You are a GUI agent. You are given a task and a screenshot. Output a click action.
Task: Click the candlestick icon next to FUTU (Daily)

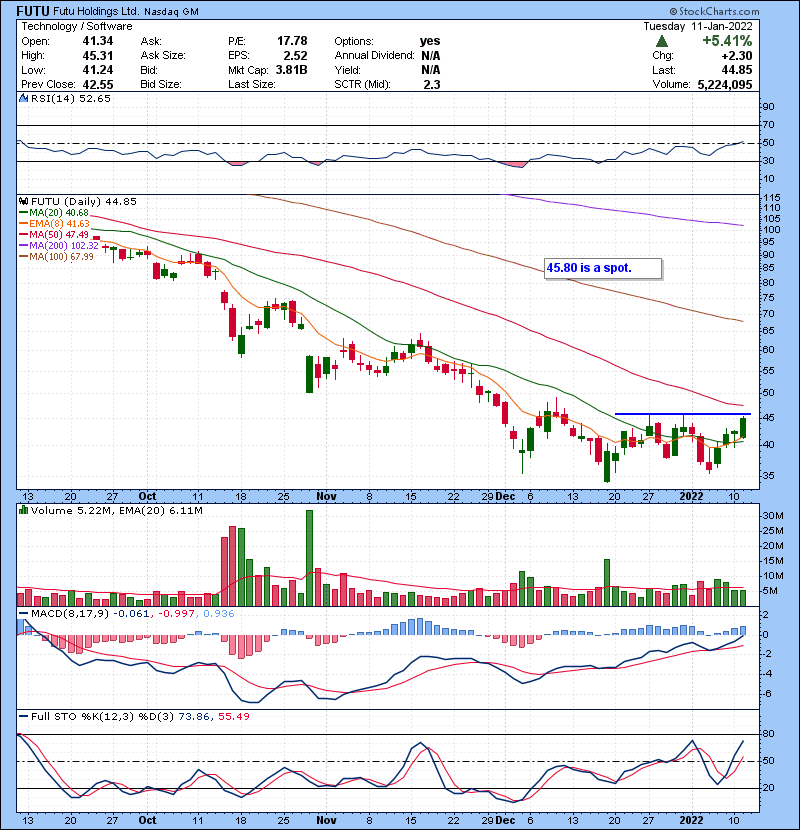pyautogui.click(x=23, y=201)
